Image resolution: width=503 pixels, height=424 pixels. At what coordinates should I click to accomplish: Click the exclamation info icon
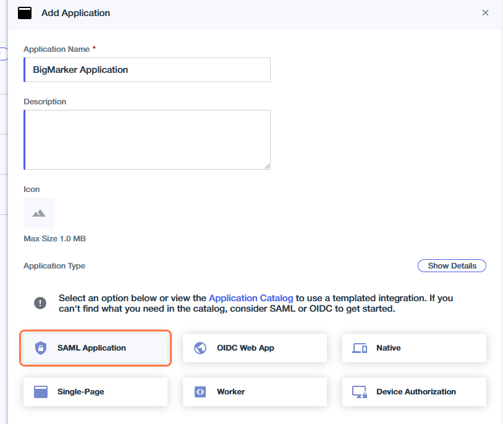pyautogui.click(x=40, y=303)
